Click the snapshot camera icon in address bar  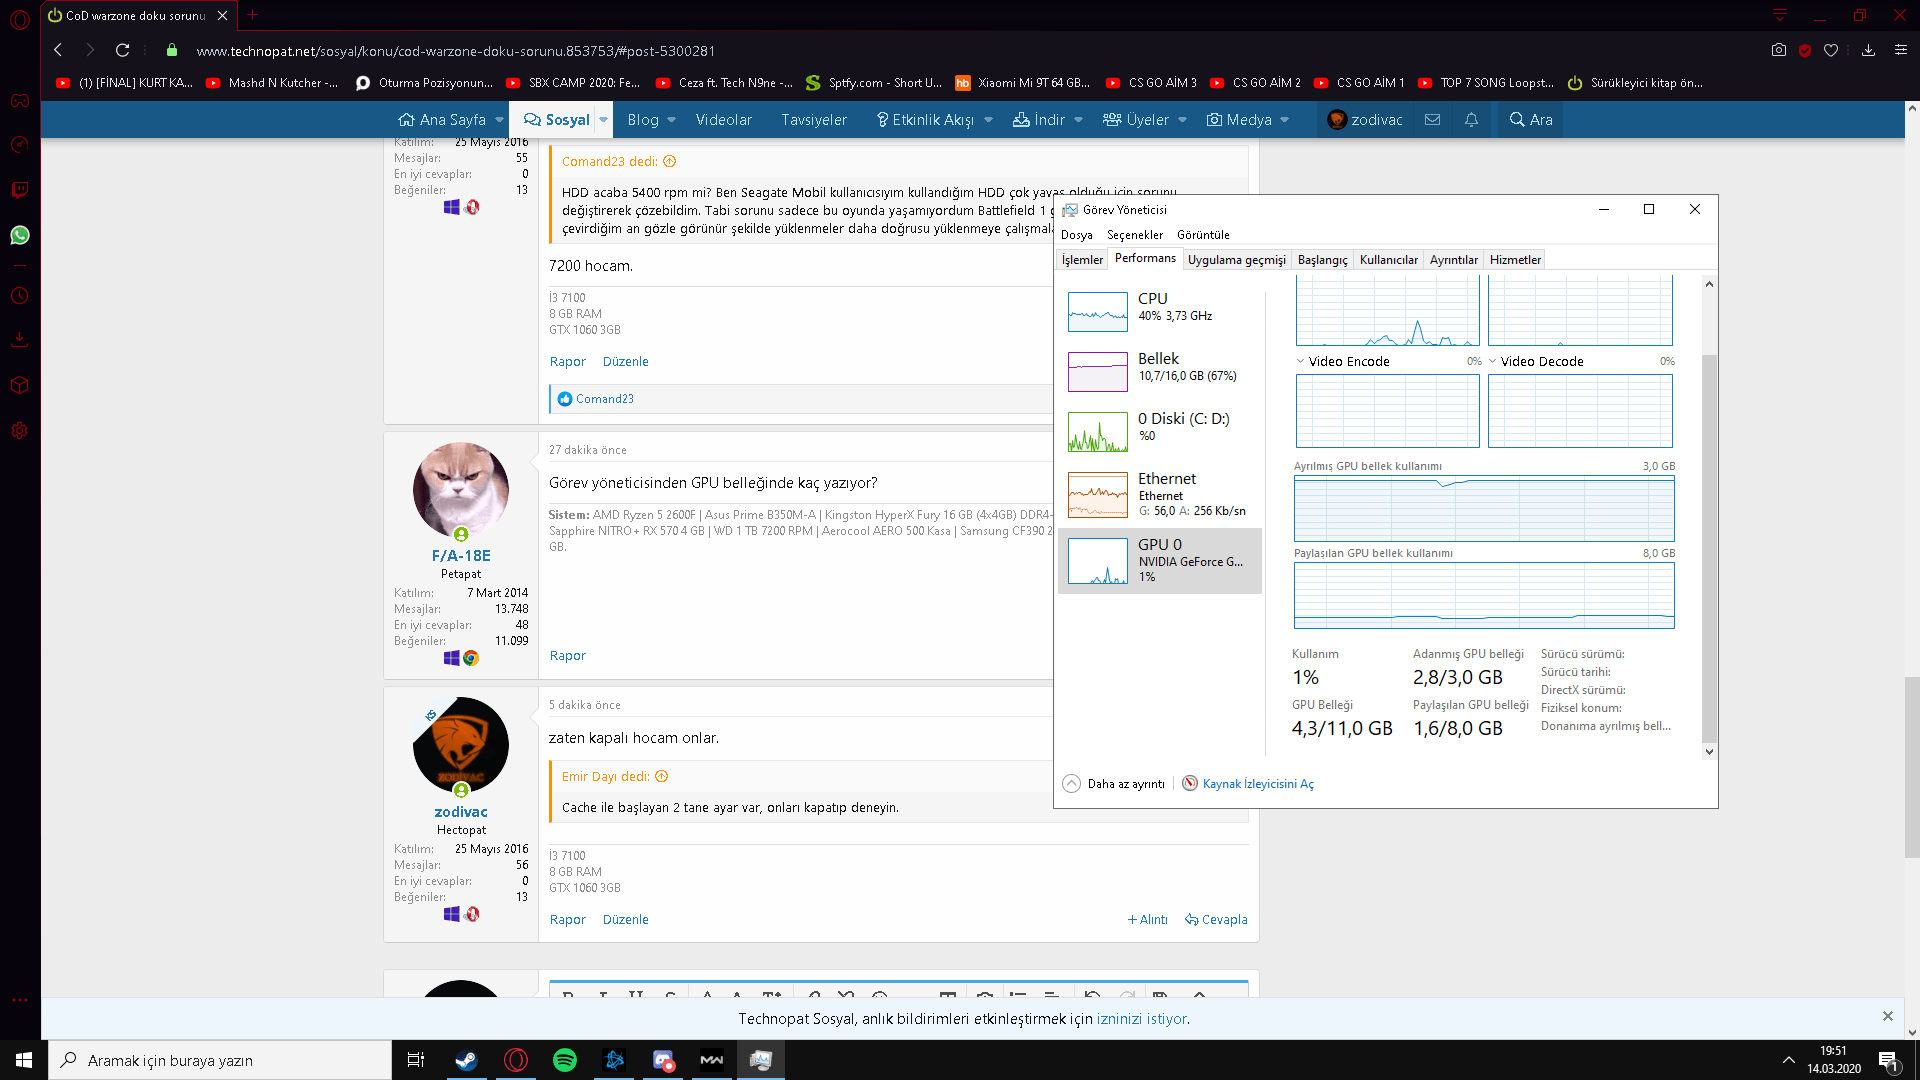coord(1778,50)
